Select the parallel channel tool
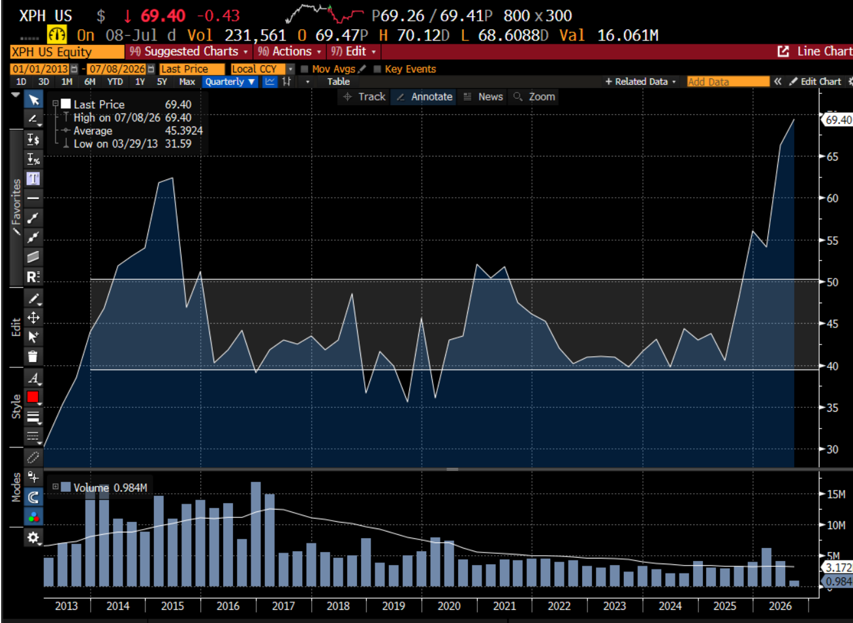Viewport: 853px width, 623px height. coord(33,257)
